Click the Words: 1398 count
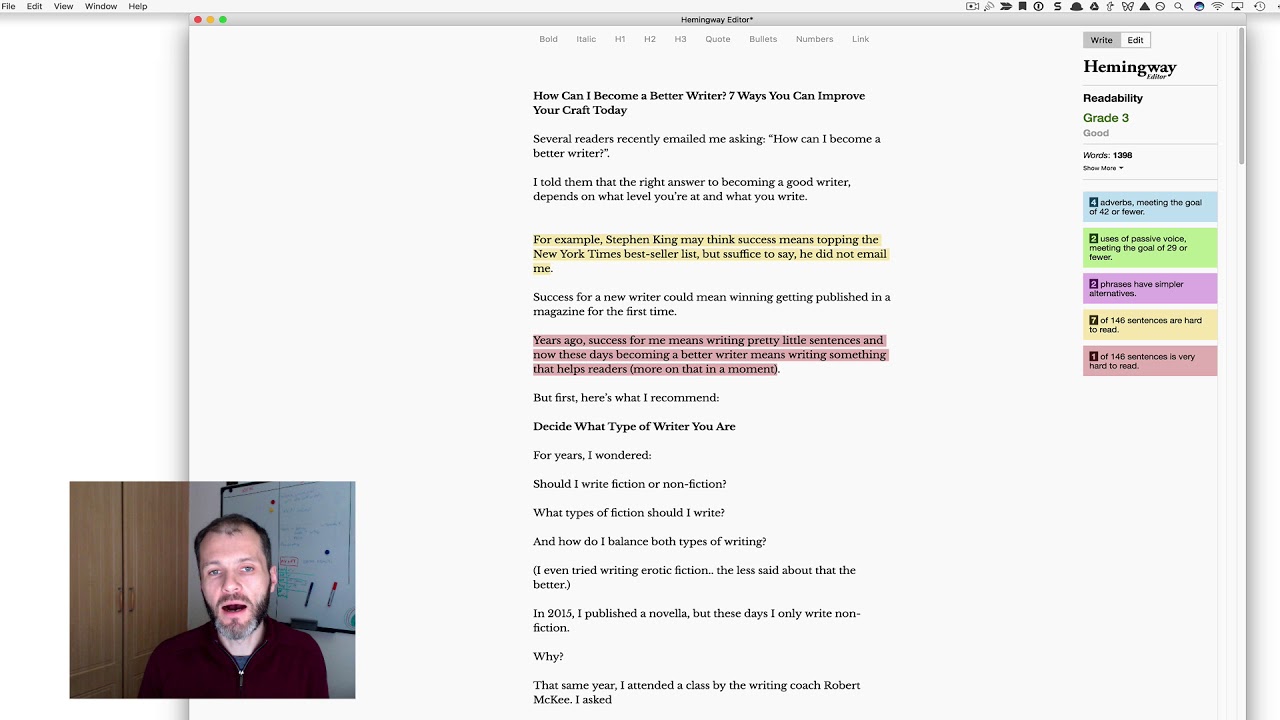 1107,155
